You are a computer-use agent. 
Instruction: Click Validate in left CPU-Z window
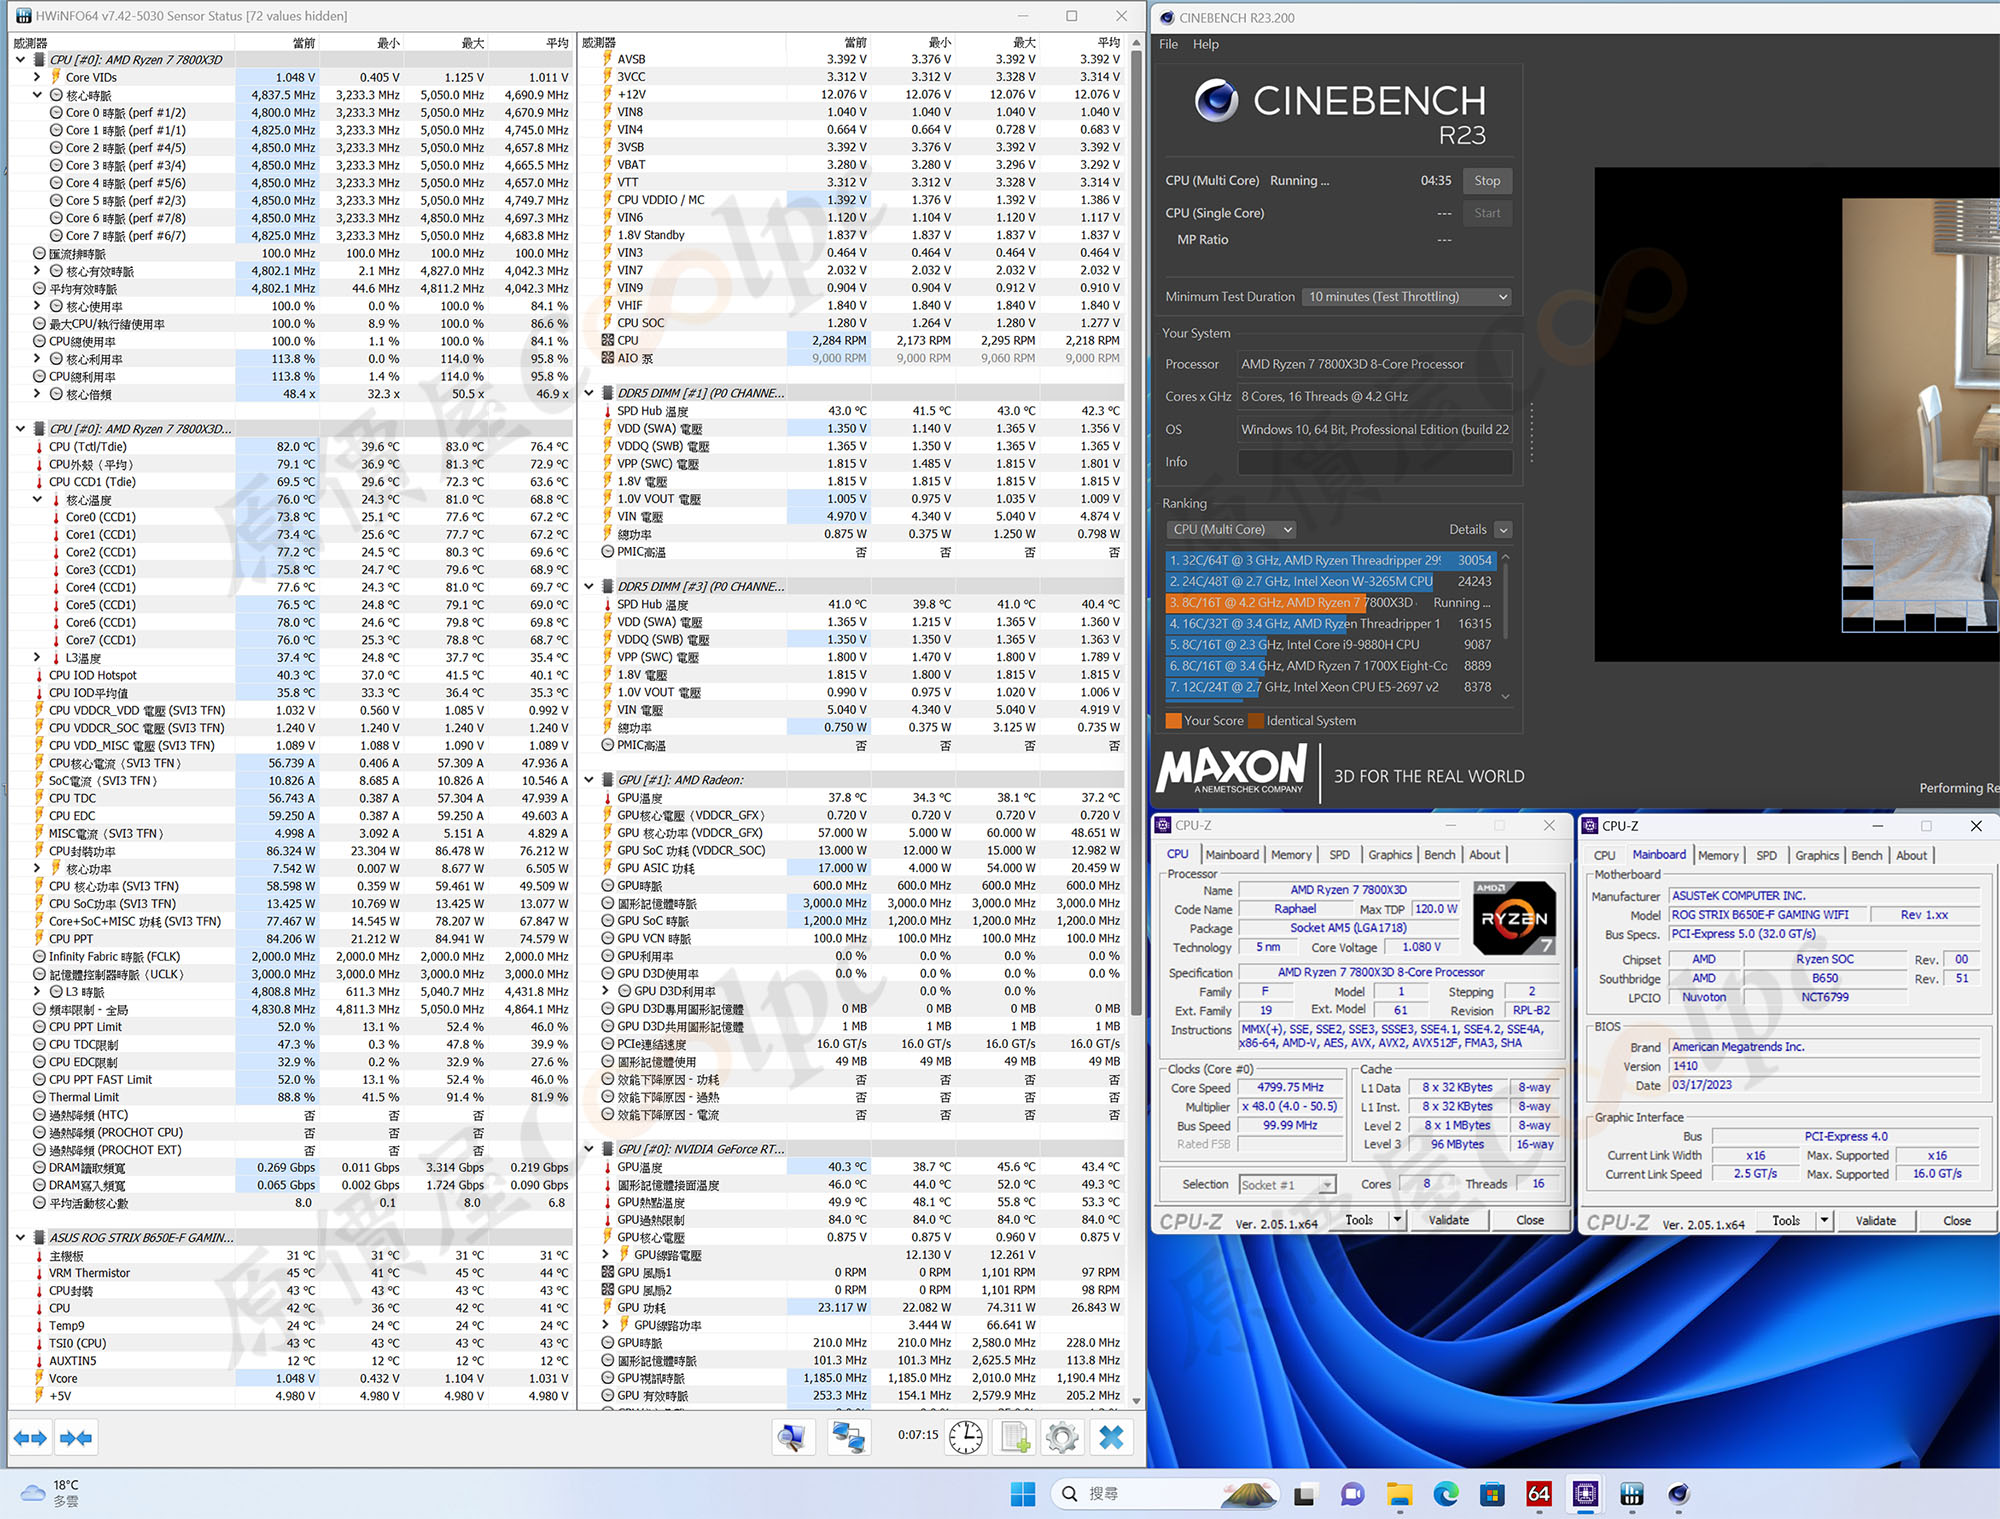tap(1448, 1220)
